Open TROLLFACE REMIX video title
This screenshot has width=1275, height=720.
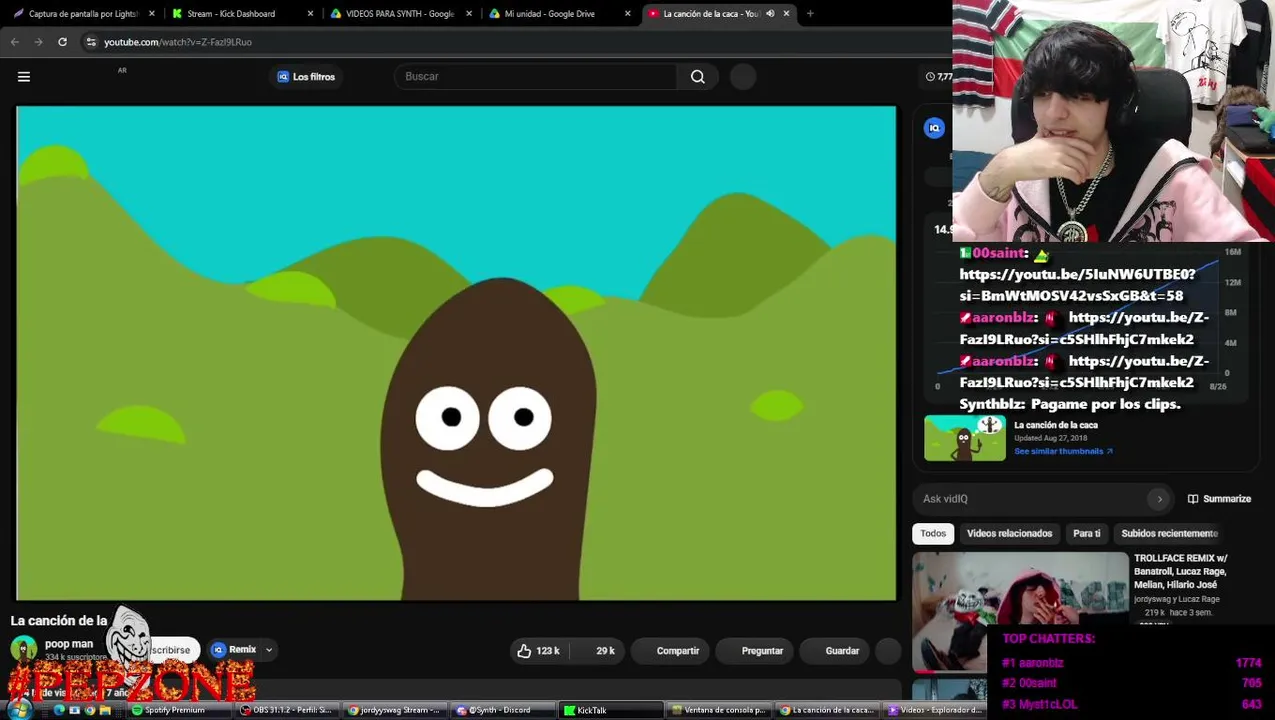(1180, 571)
